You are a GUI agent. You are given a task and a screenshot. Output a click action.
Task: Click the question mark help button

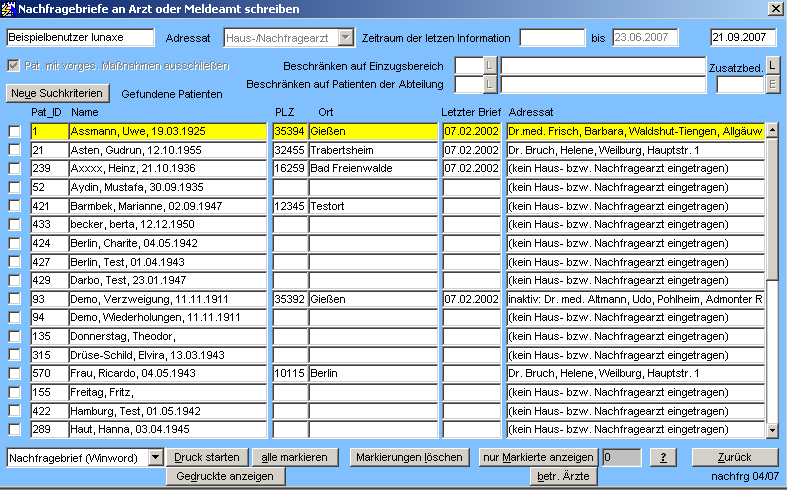point(662,457)
